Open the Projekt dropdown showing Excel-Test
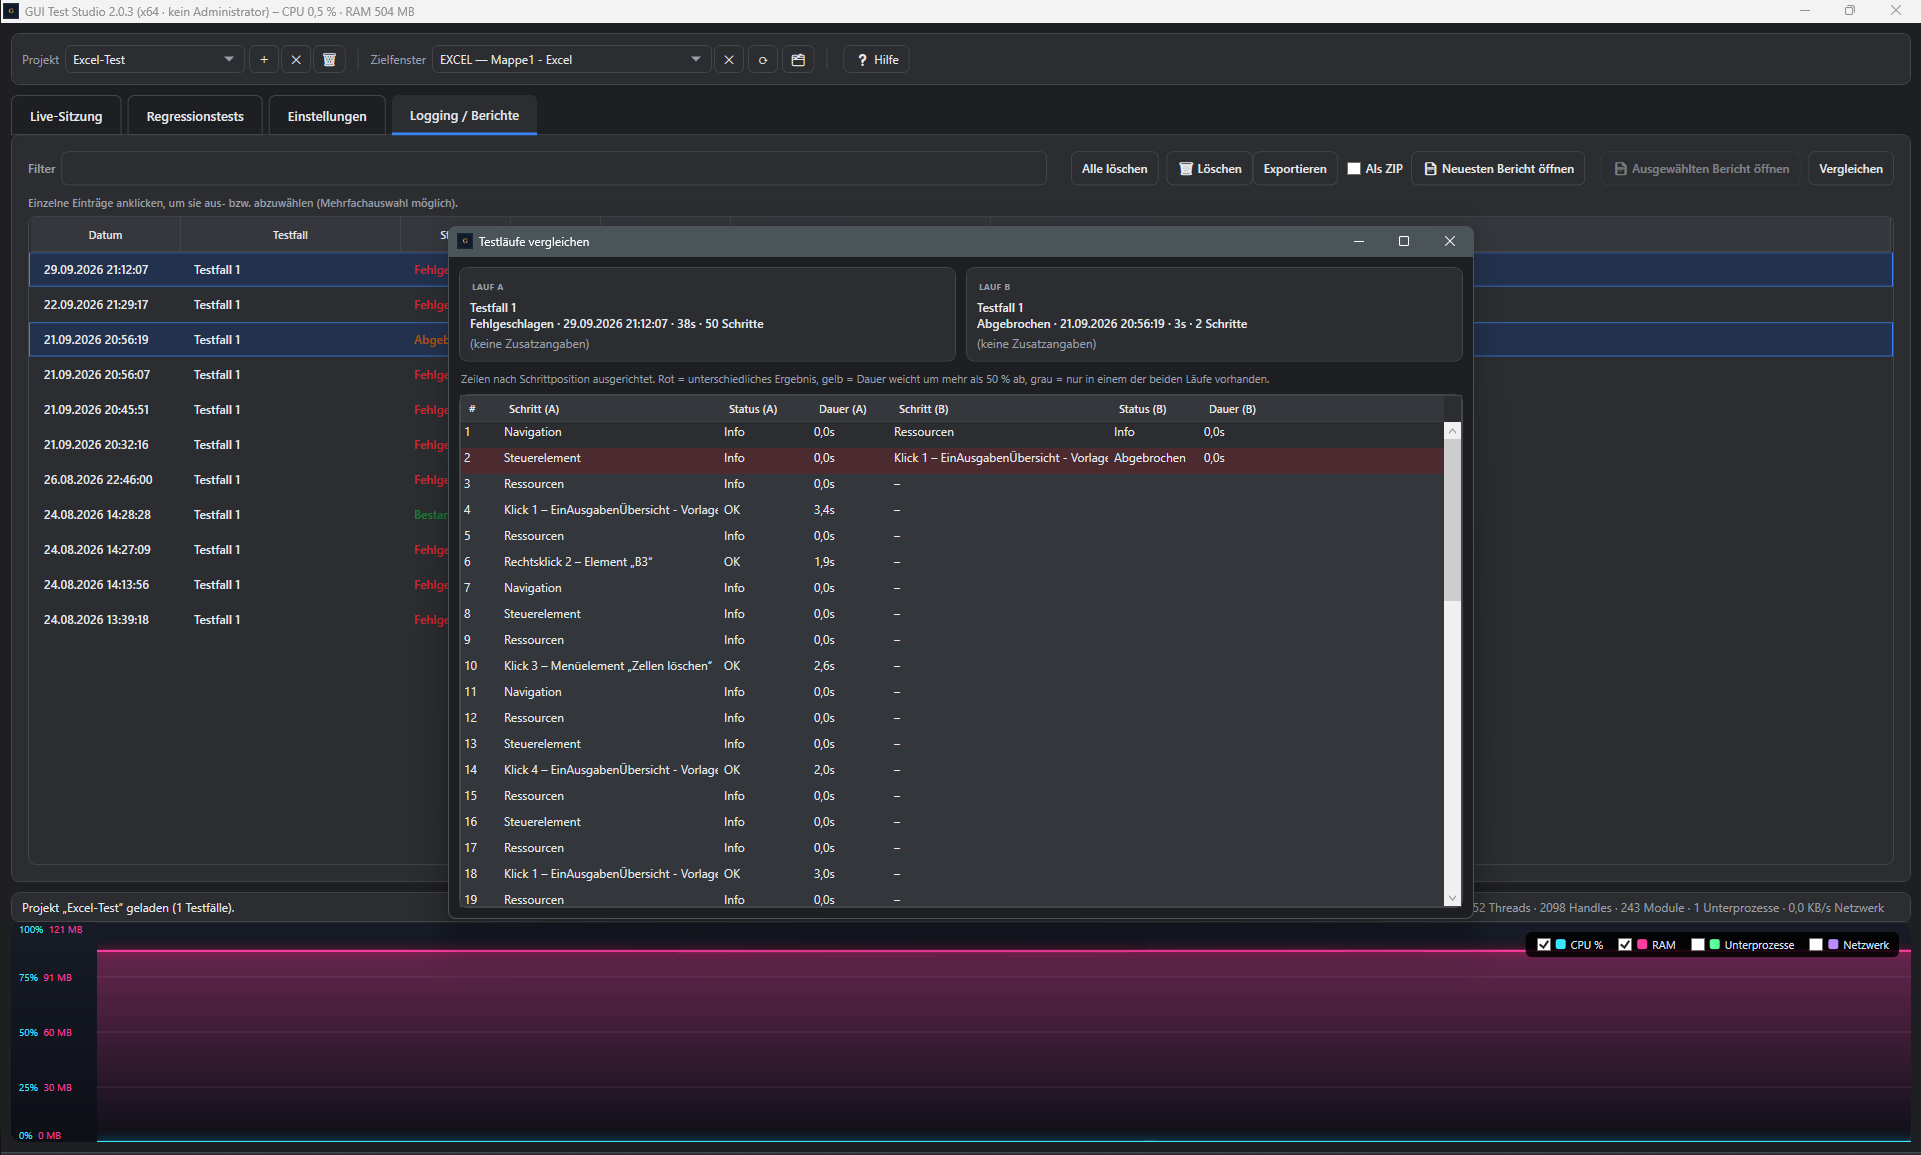Viewport: 1921px width, 1155px height. coord(155,60)
